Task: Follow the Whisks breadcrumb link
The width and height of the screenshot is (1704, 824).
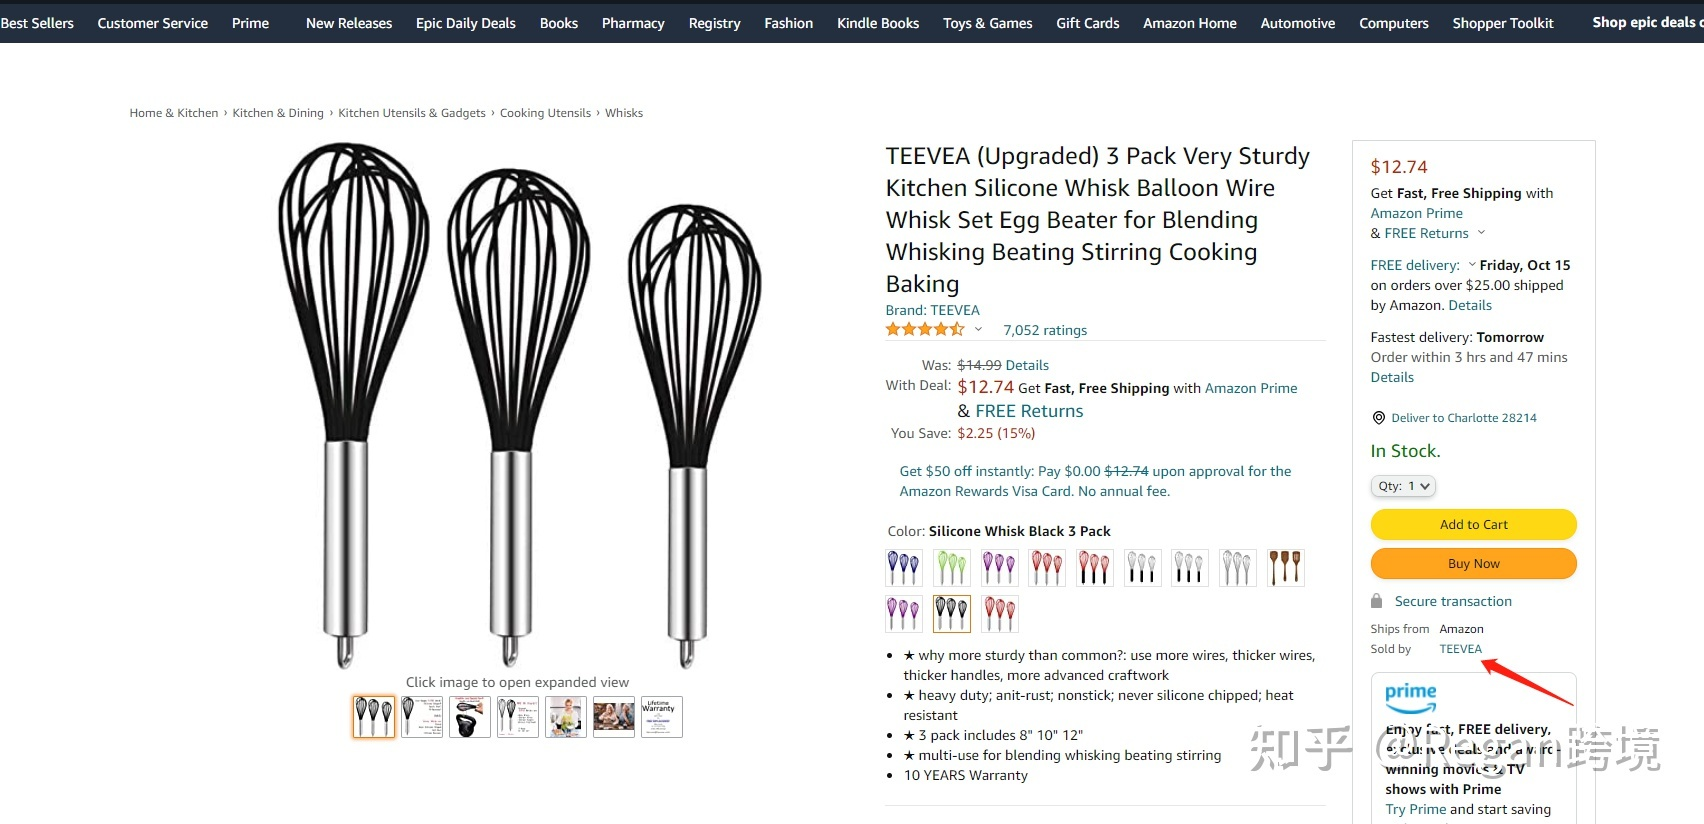Action: 623,113
